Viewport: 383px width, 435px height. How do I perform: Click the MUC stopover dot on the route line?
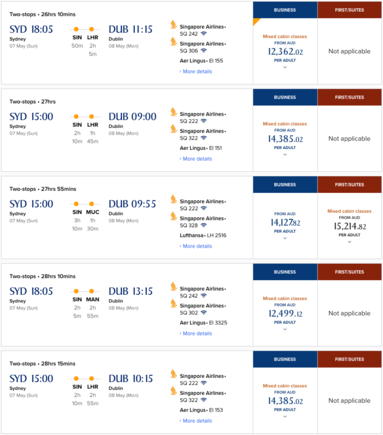[x=92, y=204]
